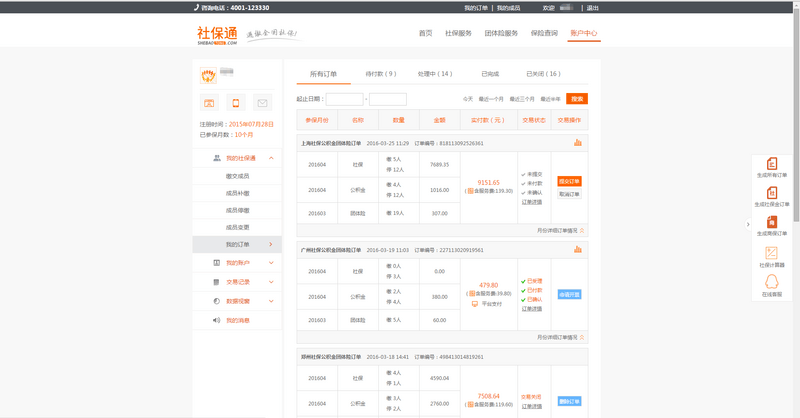Switch to the 已关闭 (16) tab
Viewport: 800px width, 418px height.
[x=543, y=74]
